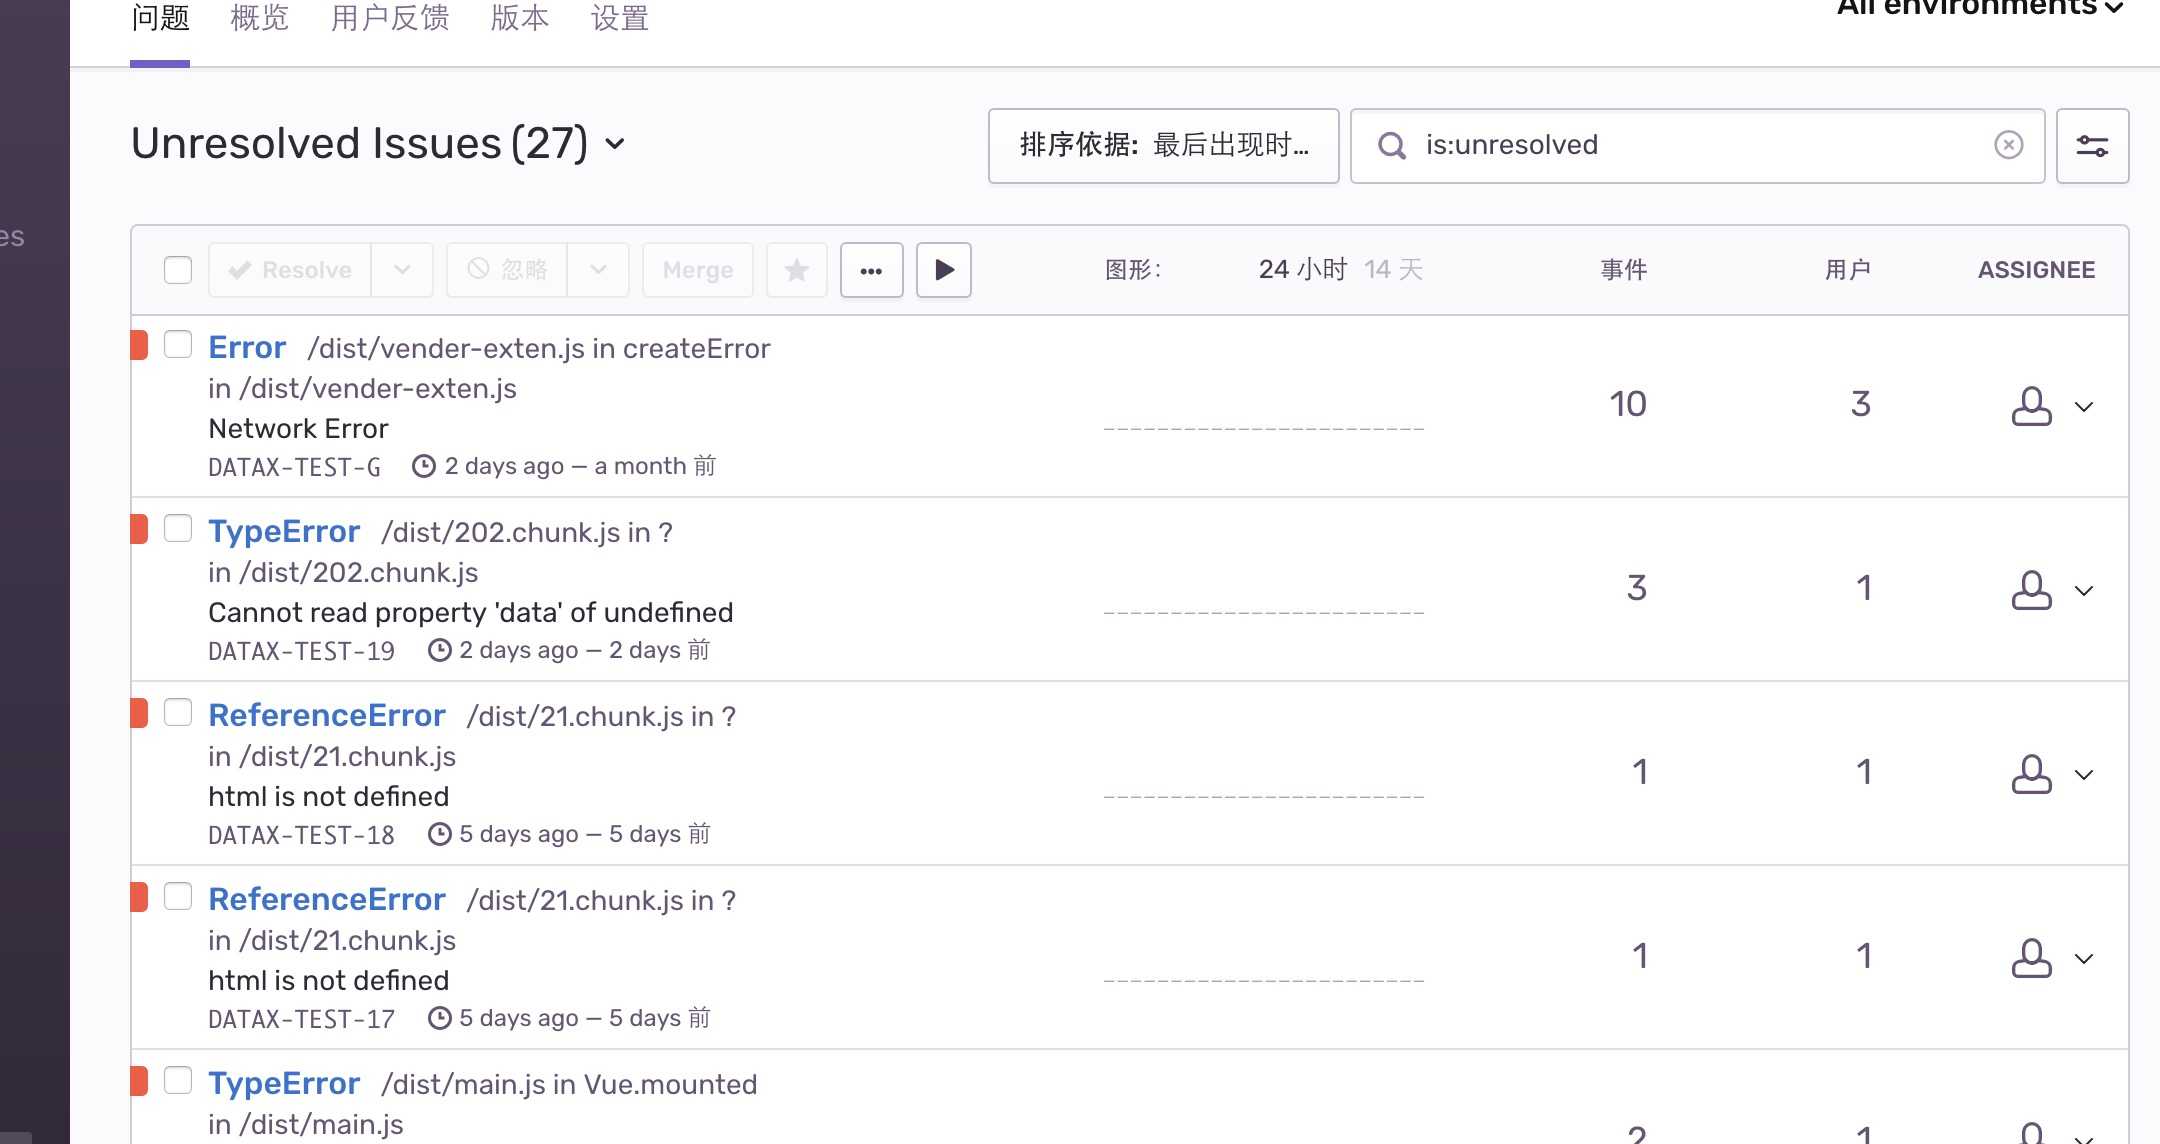Screen dimensions: 2160x1144
Task: Expand the Resolve options arrow
Action: coord(402,270)
